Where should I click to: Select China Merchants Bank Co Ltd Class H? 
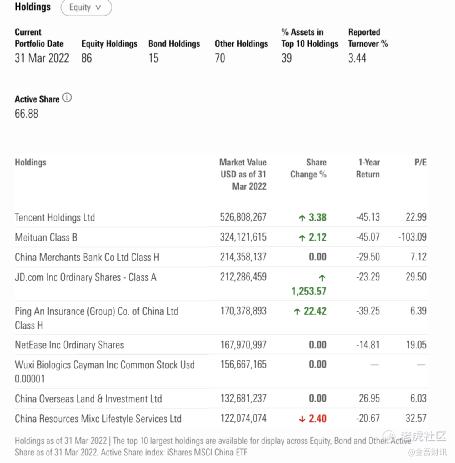pos(87,257)
